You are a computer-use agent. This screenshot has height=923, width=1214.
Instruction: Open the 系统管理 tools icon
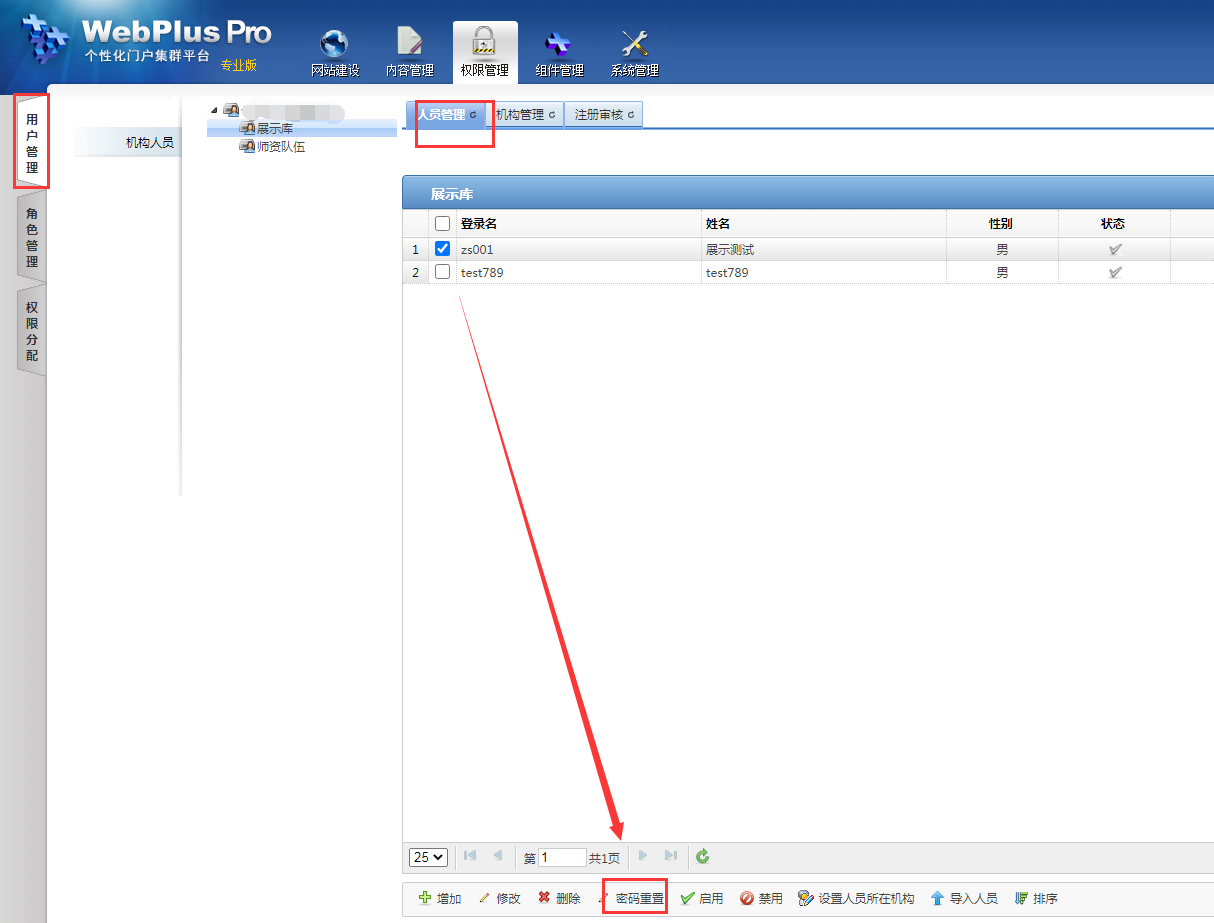(634, 44)
